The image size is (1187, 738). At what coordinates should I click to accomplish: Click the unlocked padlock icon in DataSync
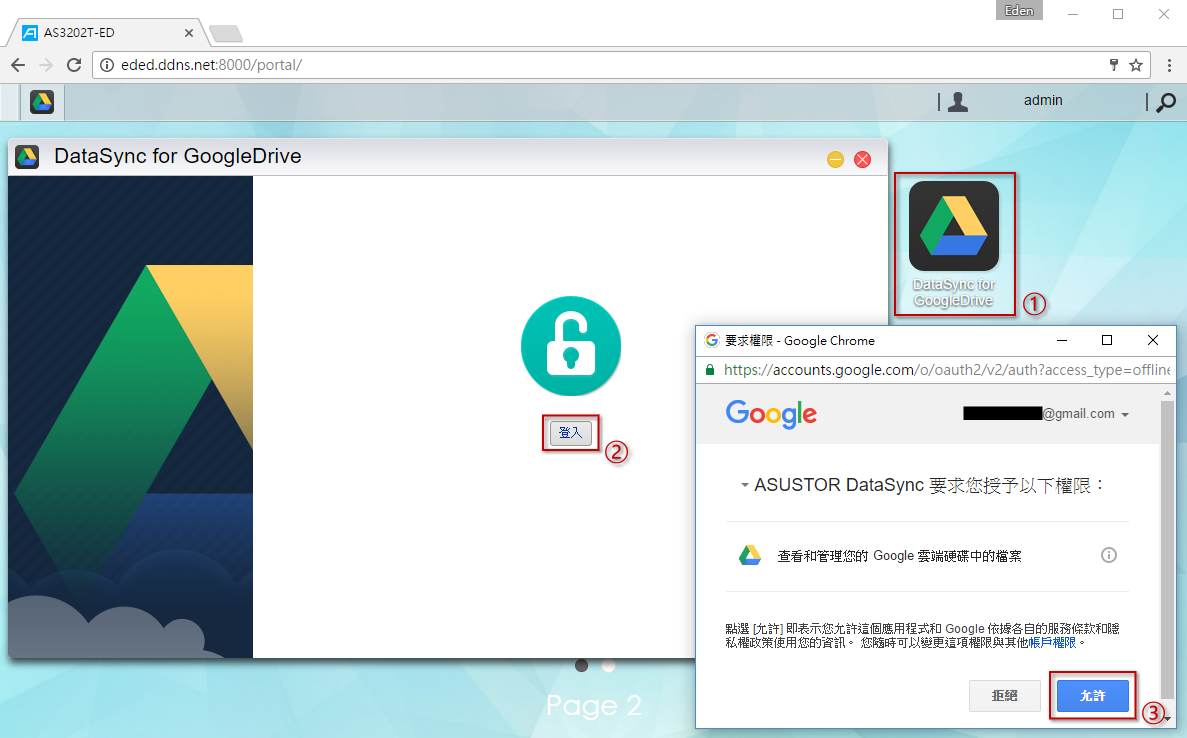[x=571, y=346]
